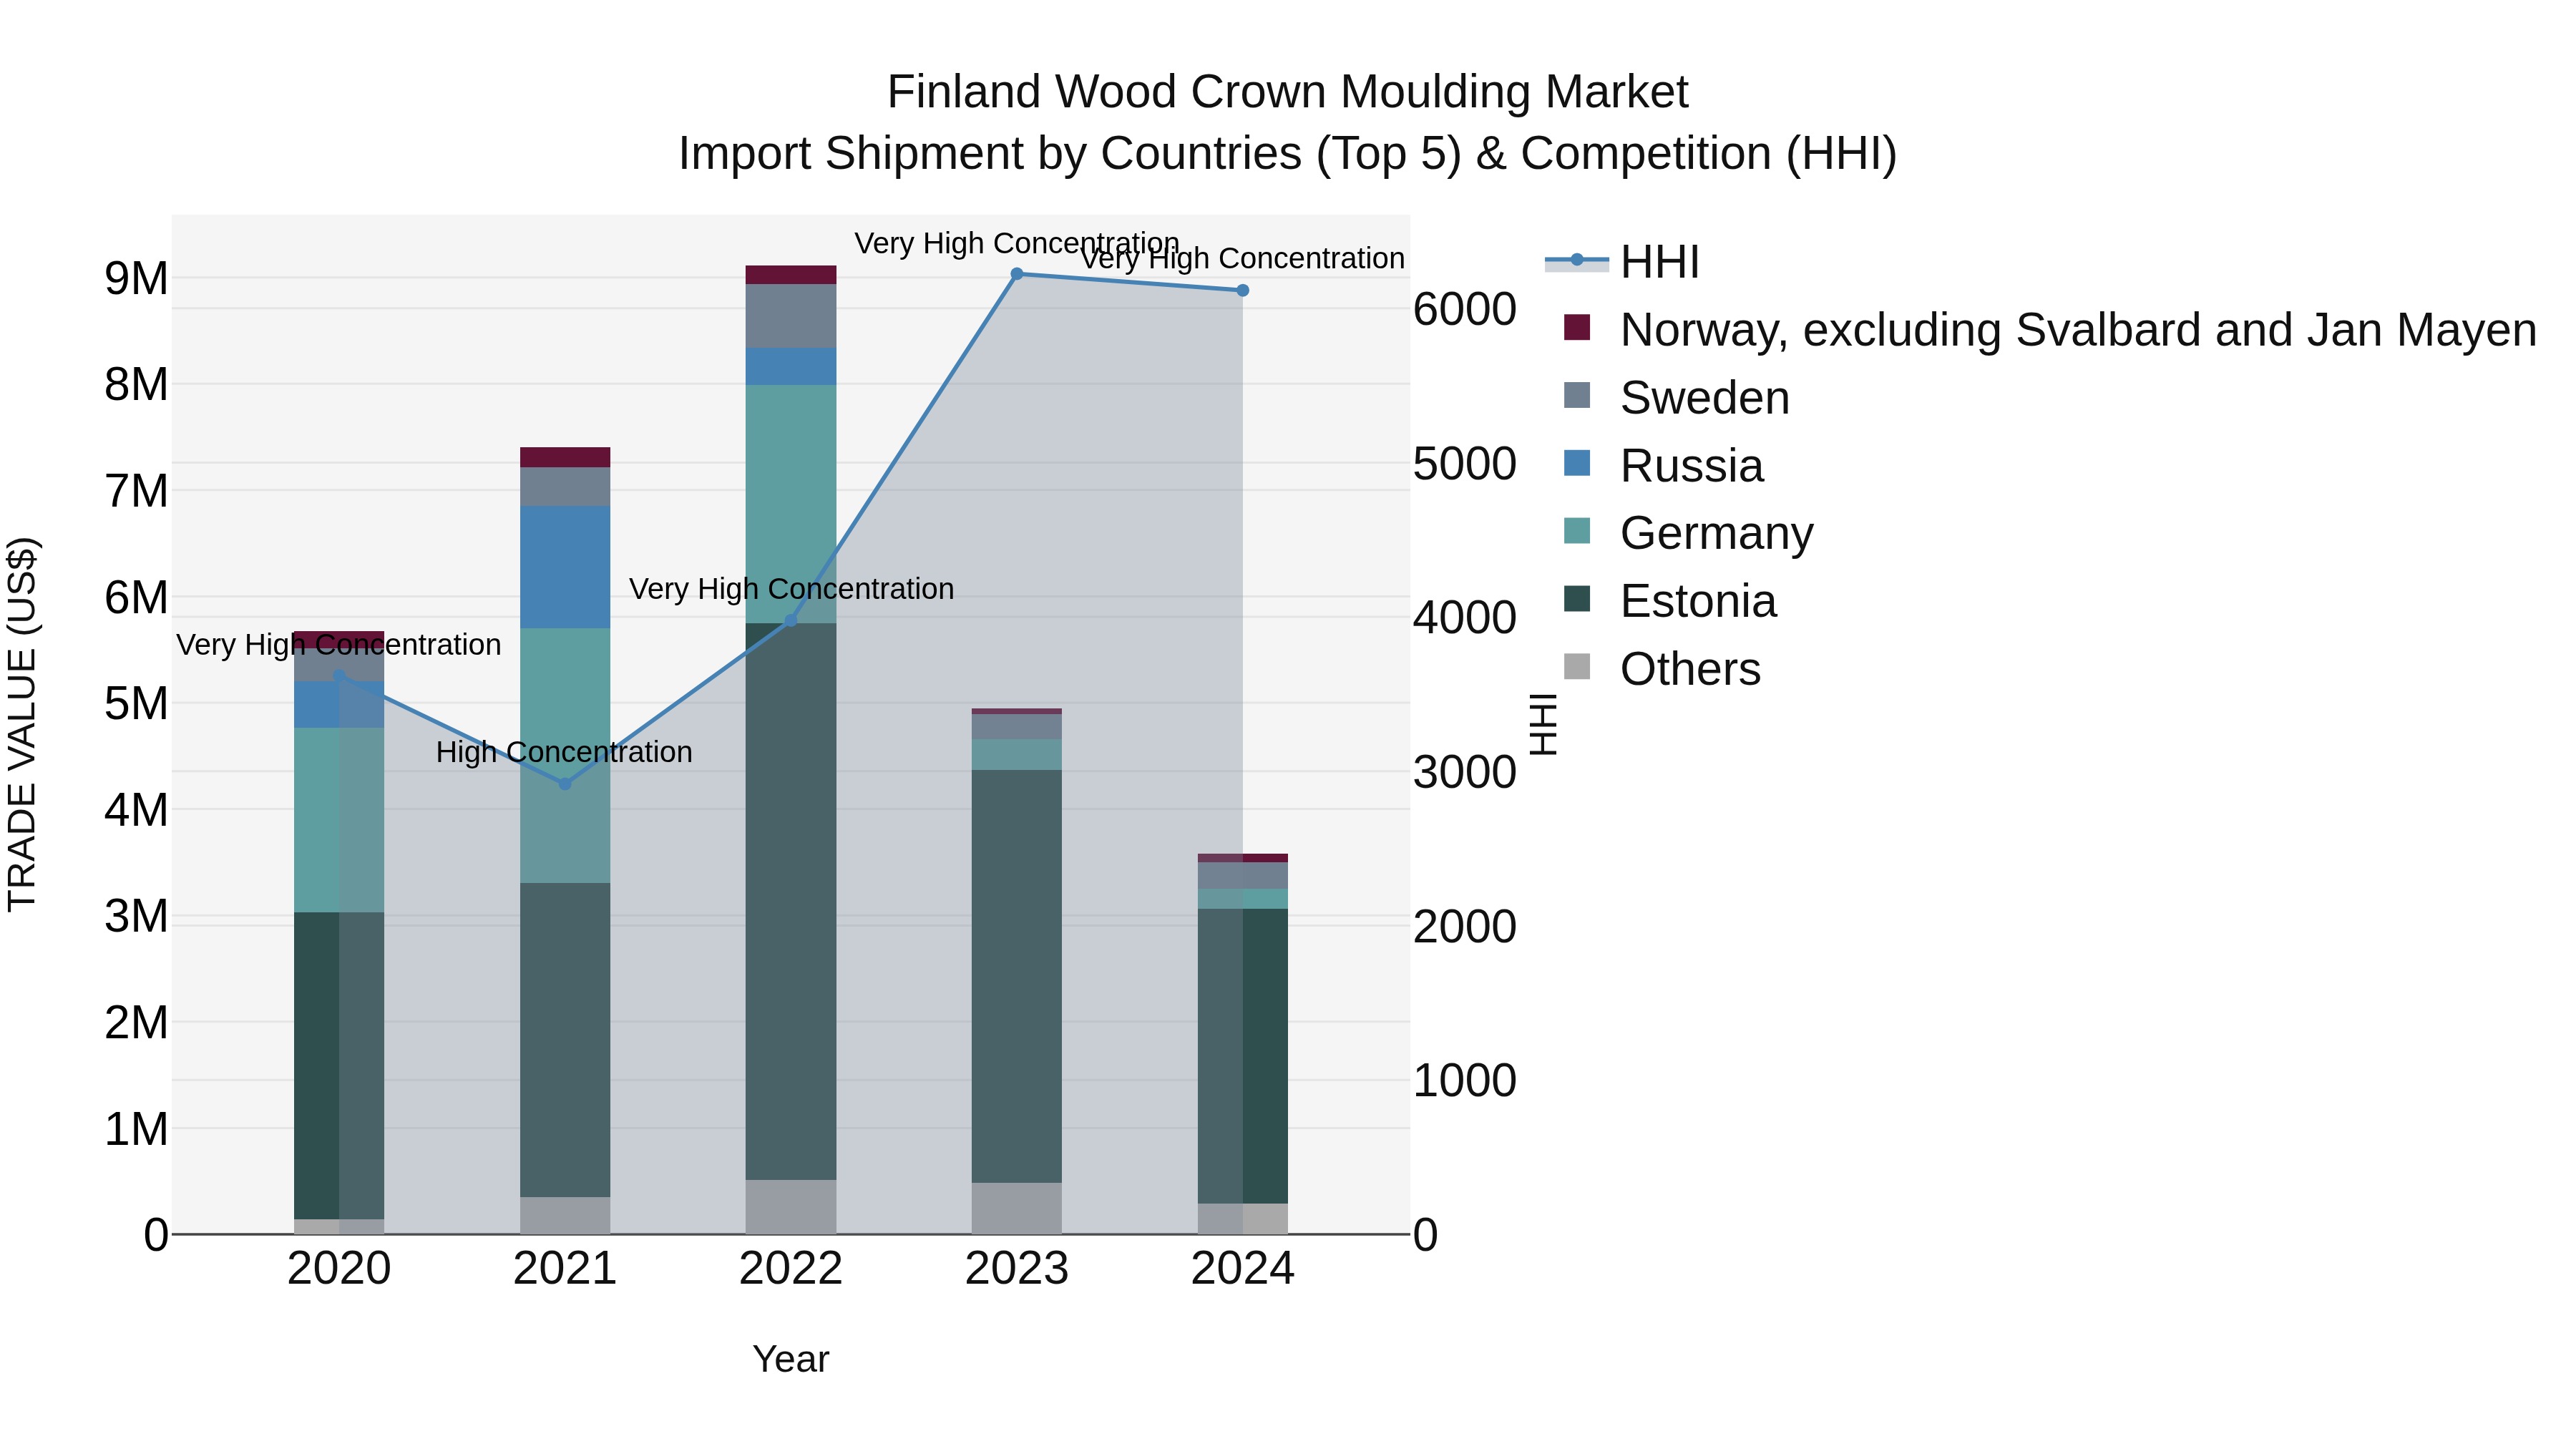The width and height of the screenshot is (2576, 1449).
Task: Toggle the Germany legend entry
Action: [1688, 532]
